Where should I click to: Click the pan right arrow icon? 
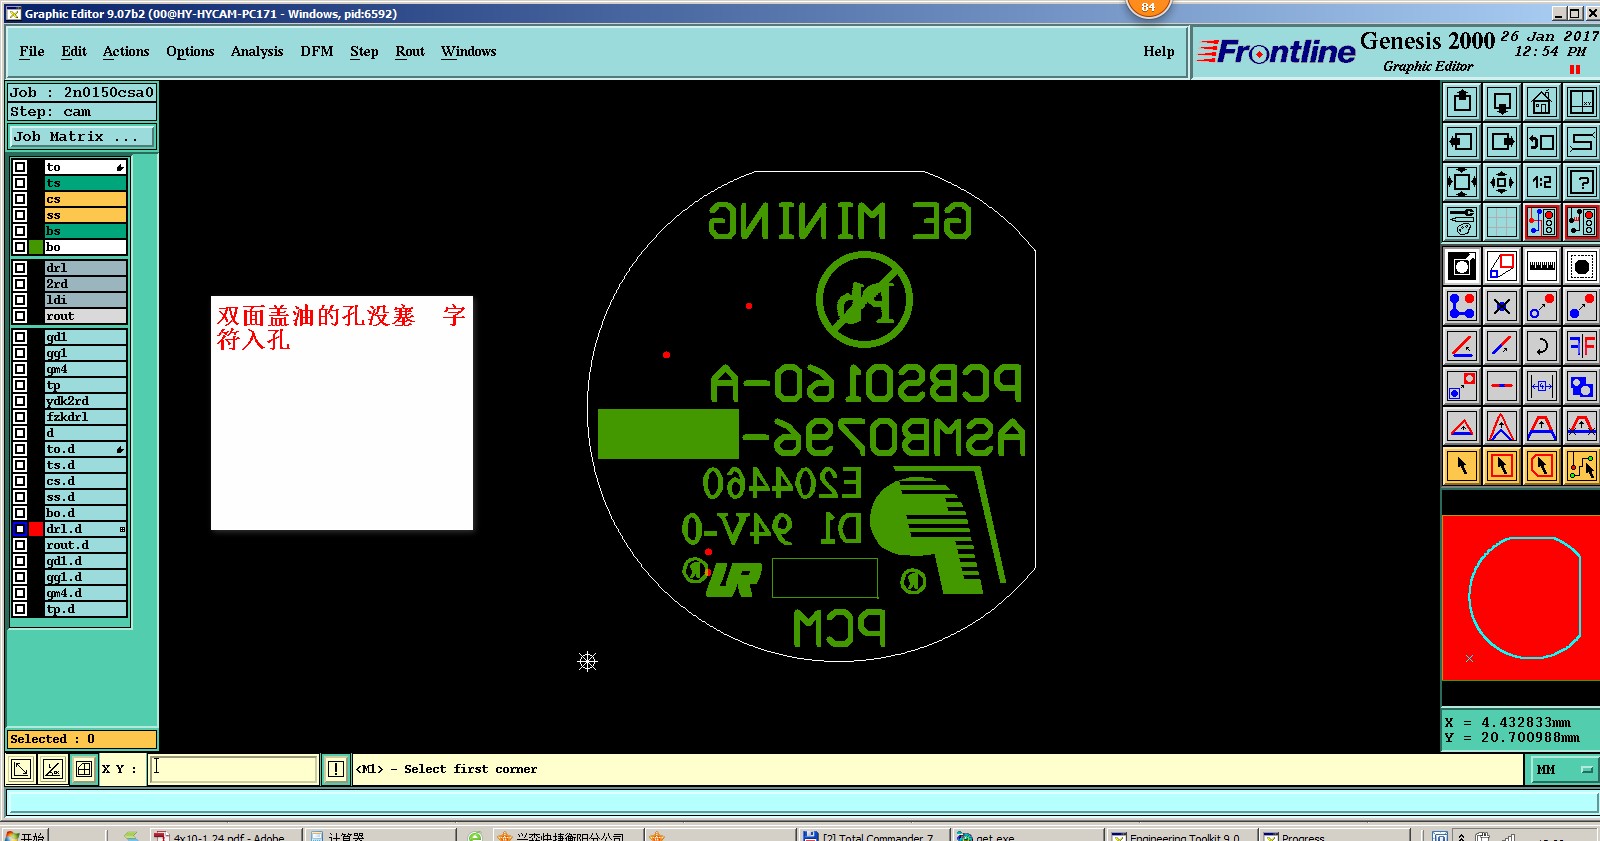point(1502,142)
